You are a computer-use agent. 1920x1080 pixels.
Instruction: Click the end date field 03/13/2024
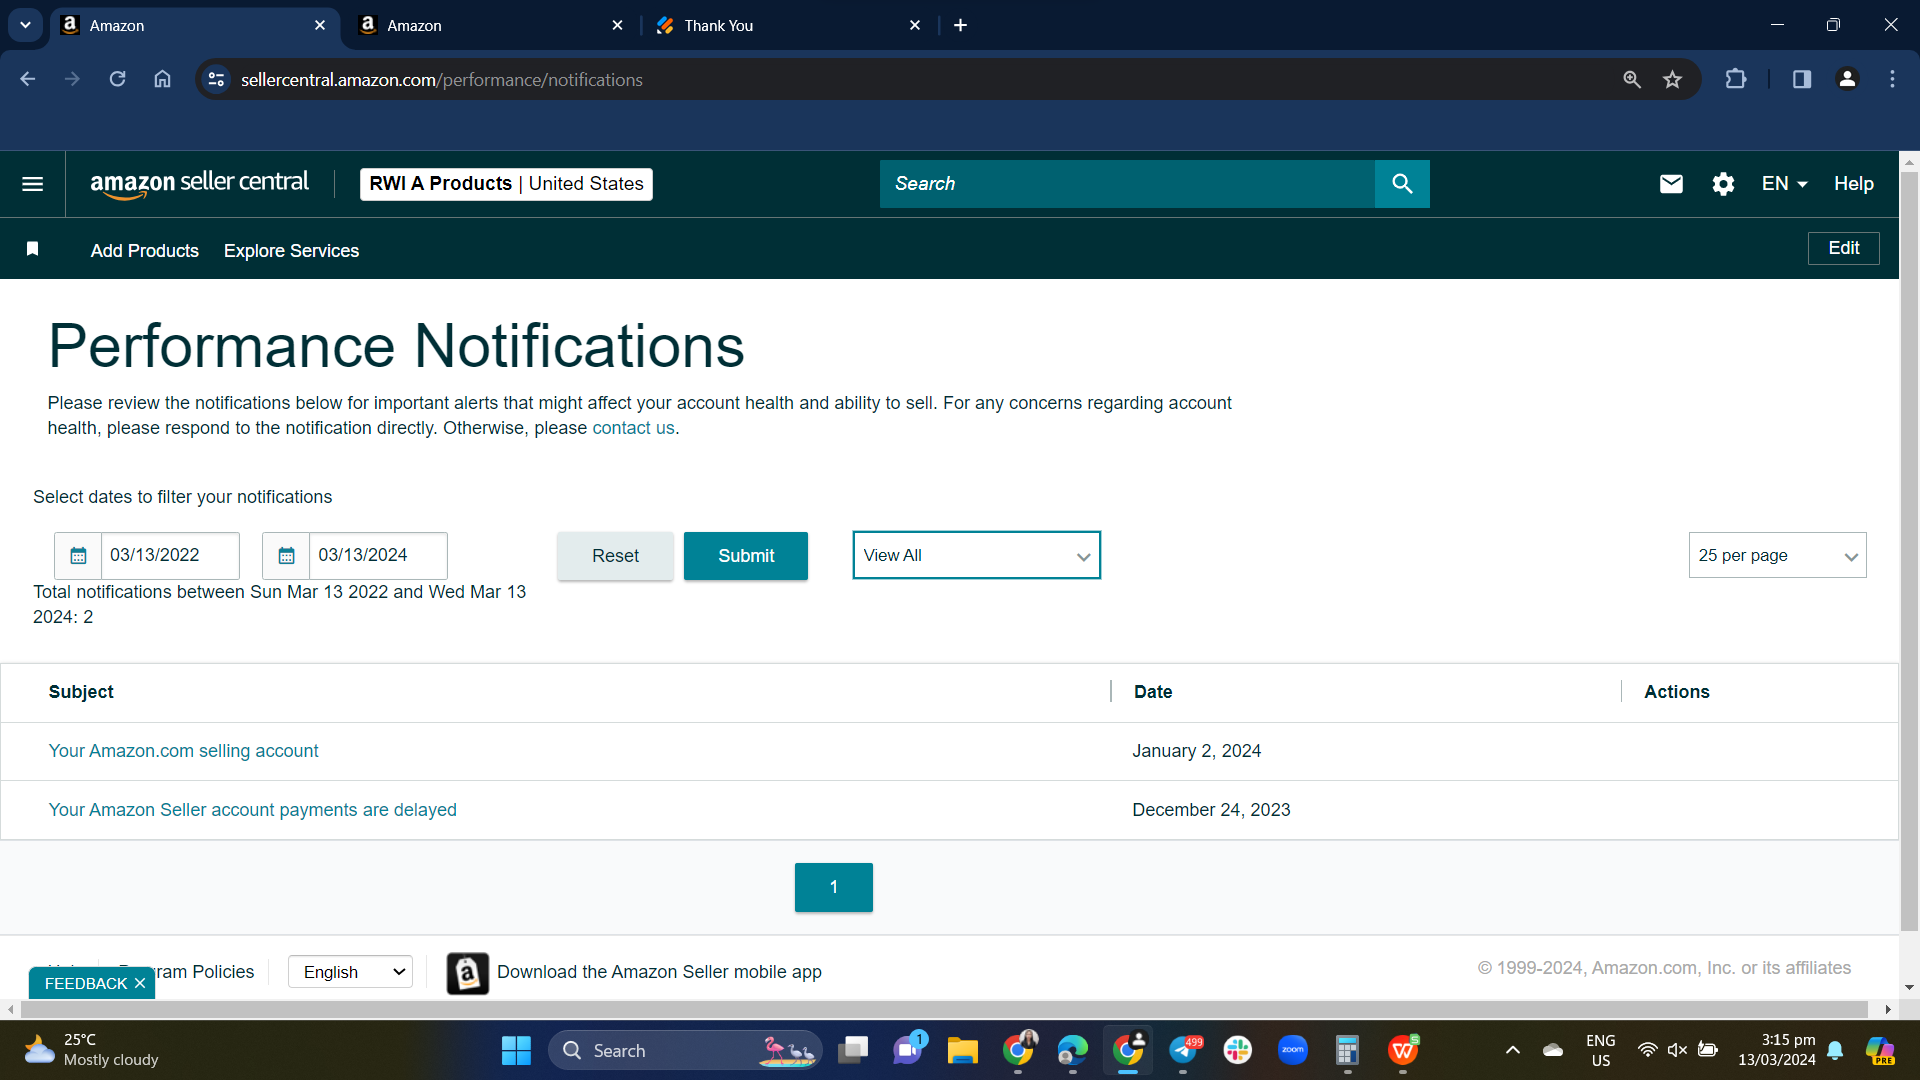pyautogui.click(x=378, y=556)
